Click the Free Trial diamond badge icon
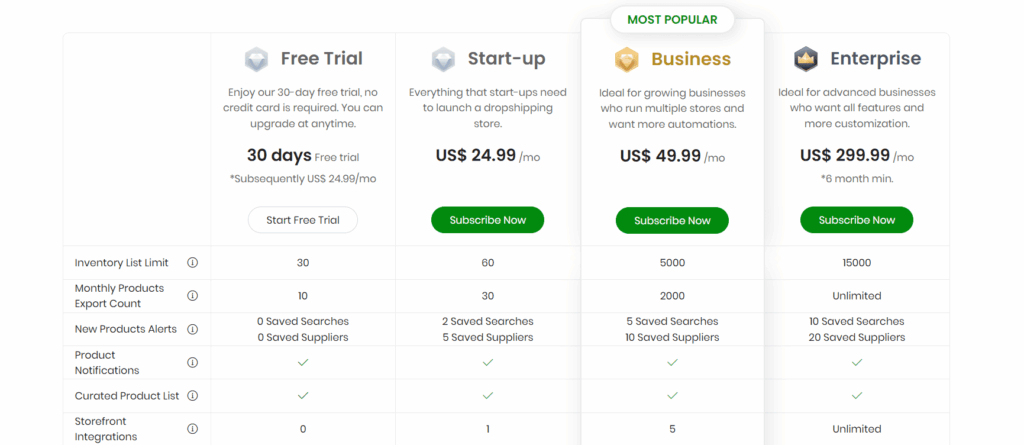Image resolution: width=1024 pixels, height=445 pixels. (x=257, y=59)
